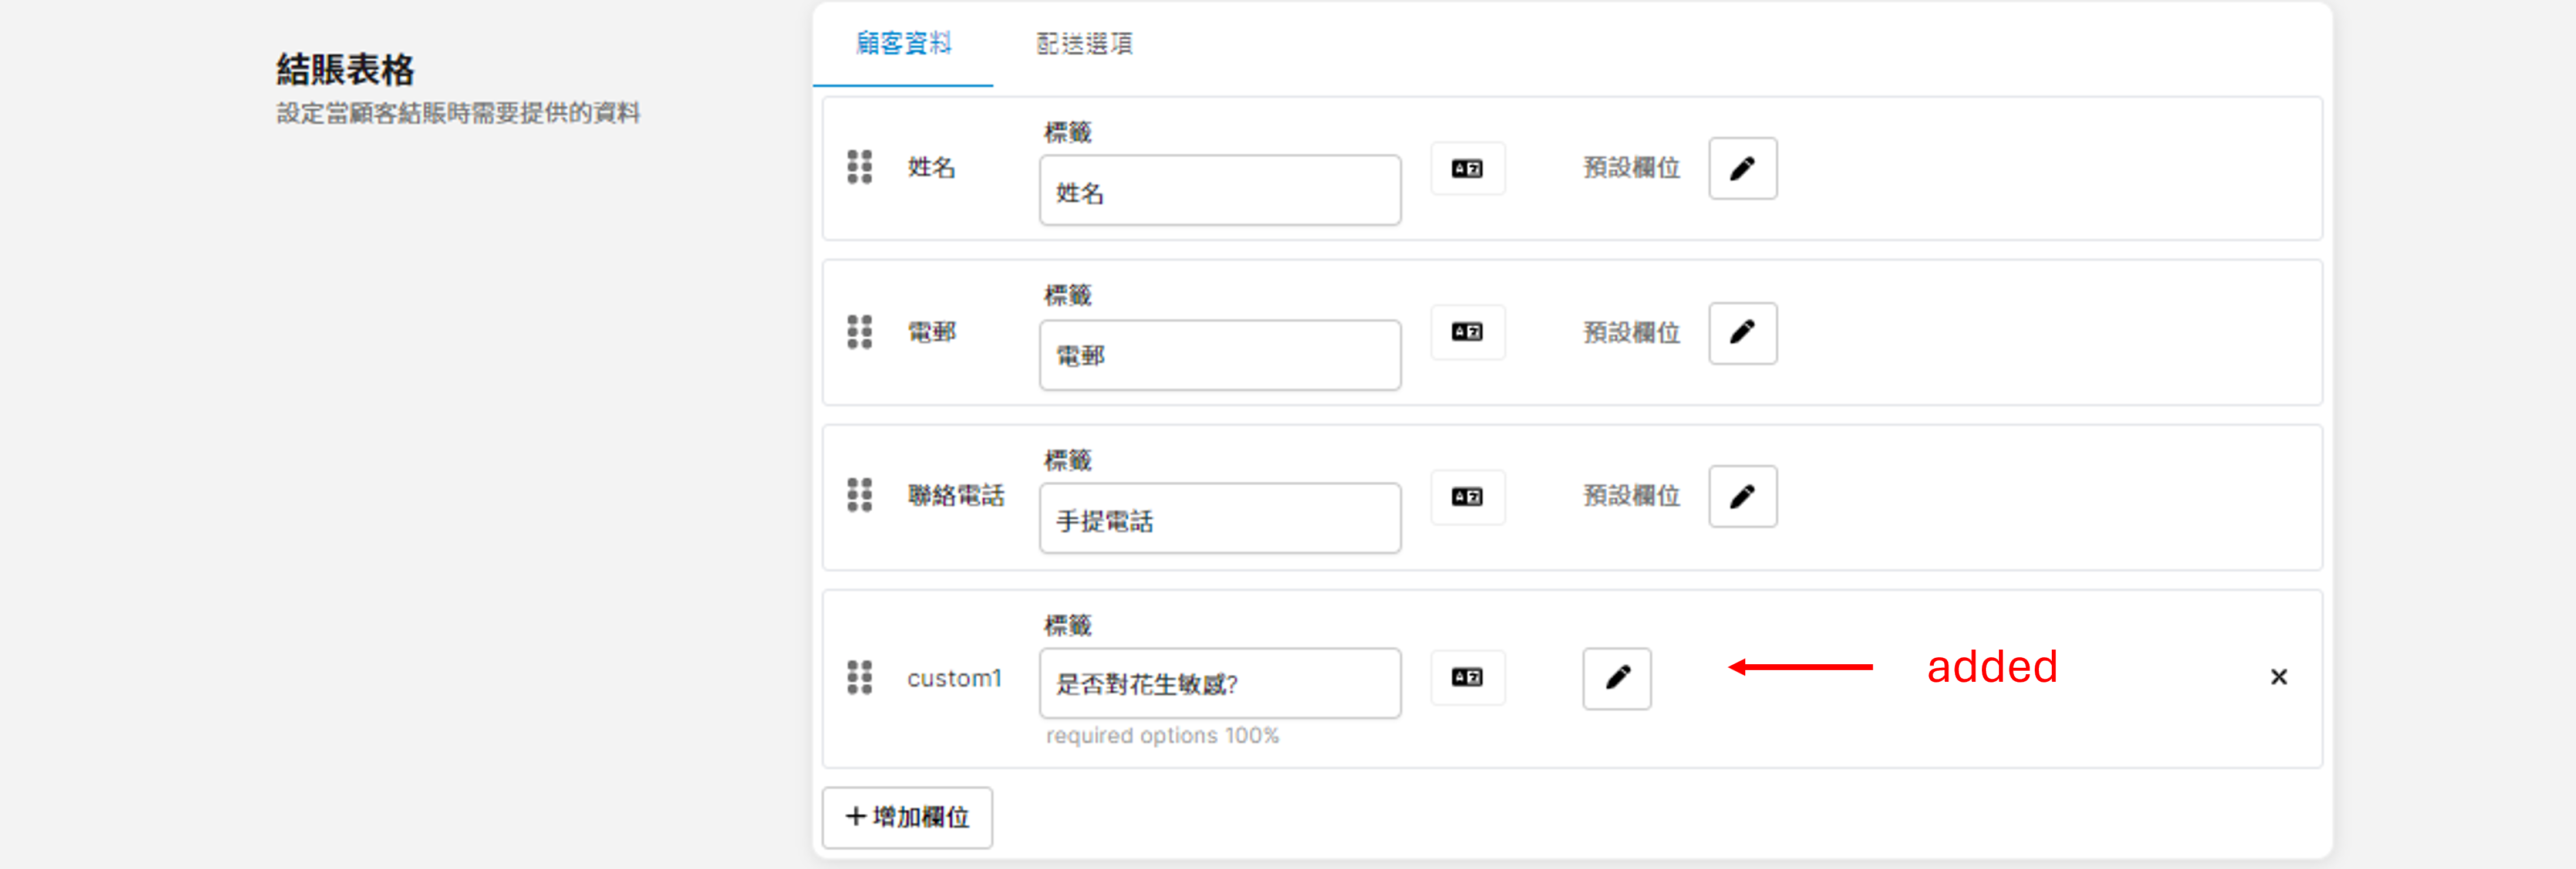Click the drag handle for custom1 row
The image size is (2576, 869).
859,678
